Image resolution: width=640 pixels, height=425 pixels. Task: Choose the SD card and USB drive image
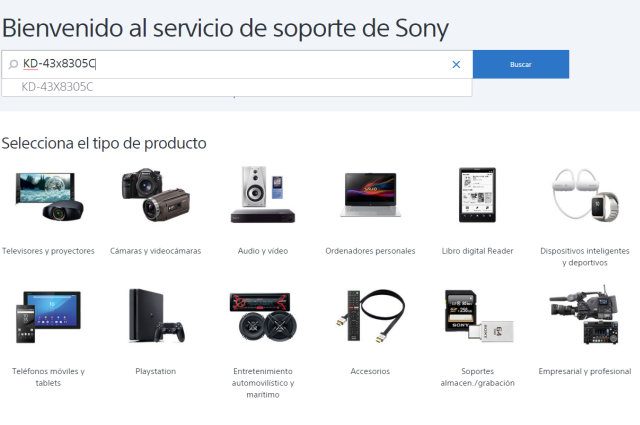tap(478, 316)
